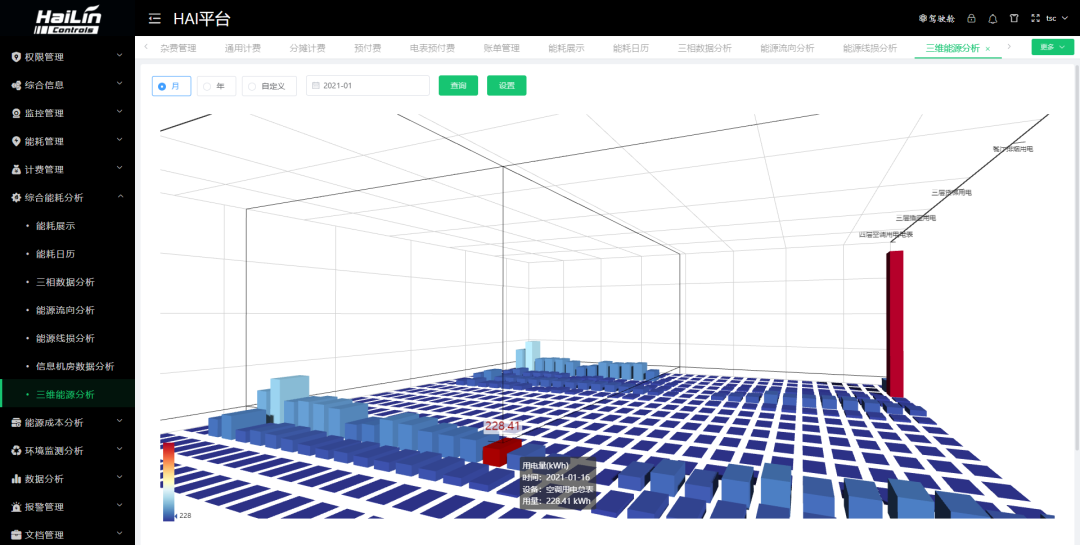
Task: Enter fullscreen mode via the fullscreen icon
Action: [x=1035, y=18]
